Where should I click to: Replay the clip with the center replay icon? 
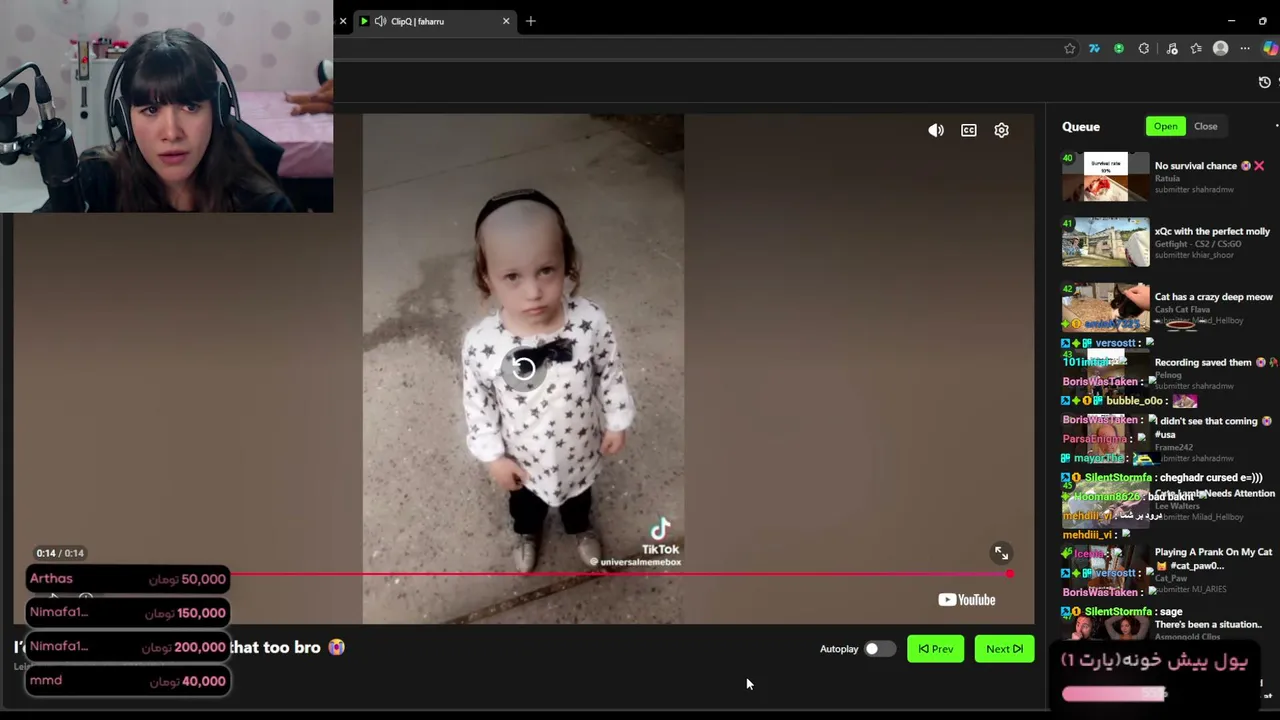coord(523,369)
